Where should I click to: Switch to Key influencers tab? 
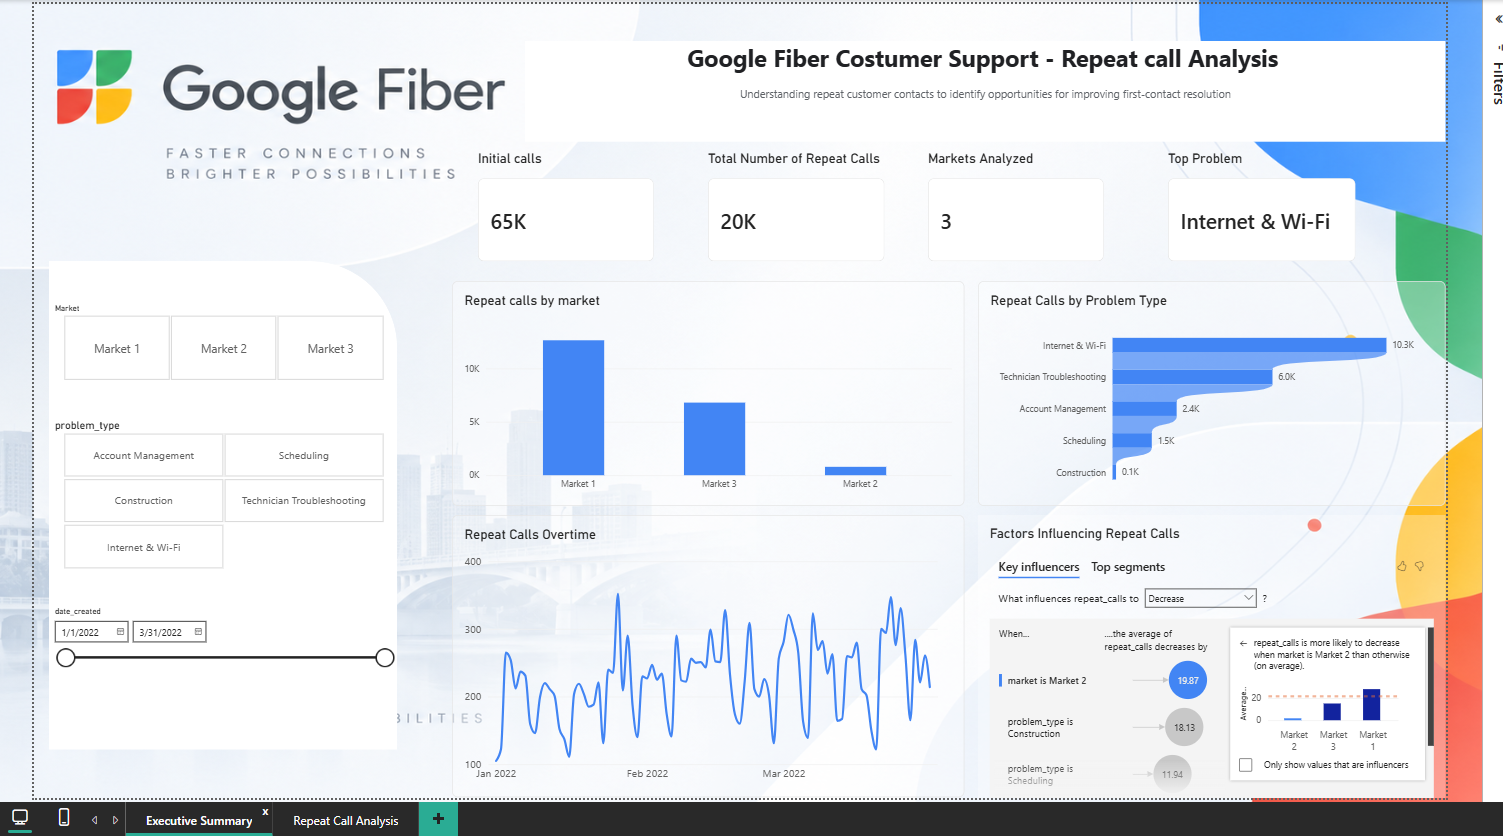[x=1039, y=567]
